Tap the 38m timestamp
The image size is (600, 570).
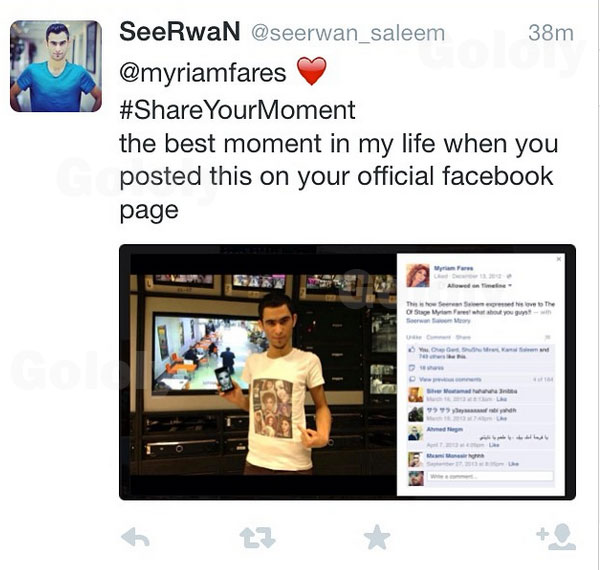[x=551, y=33]
